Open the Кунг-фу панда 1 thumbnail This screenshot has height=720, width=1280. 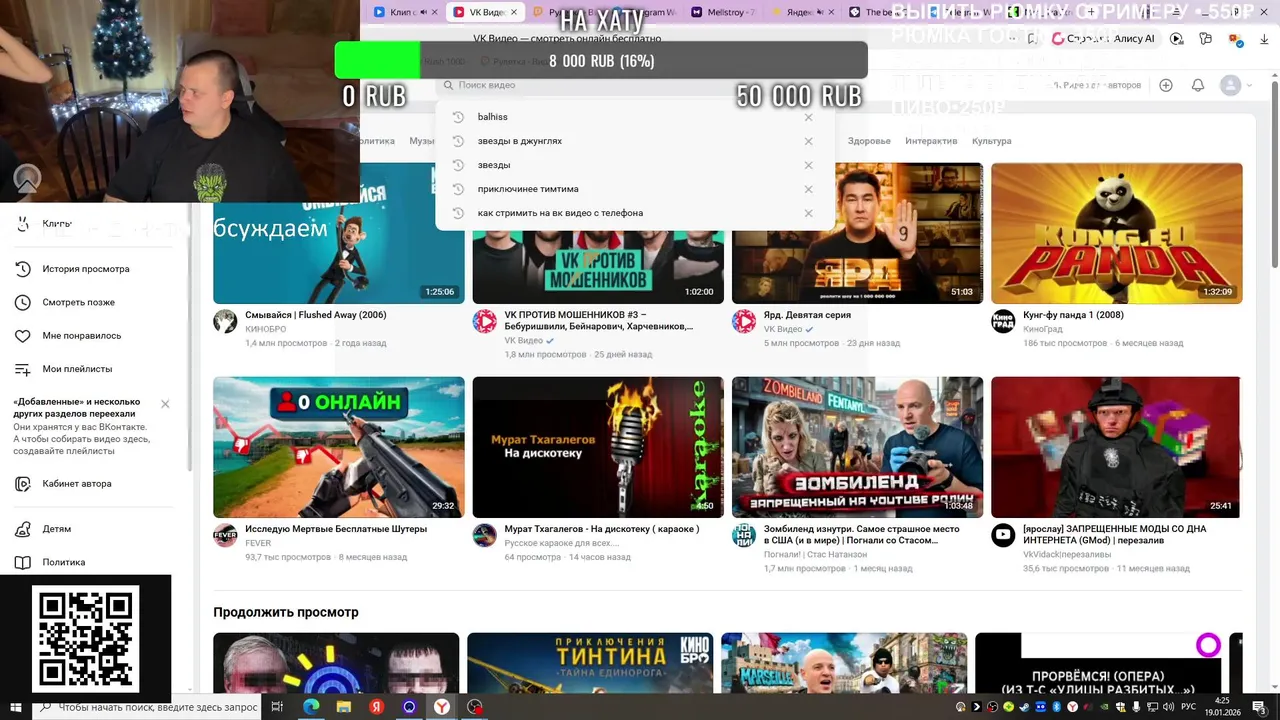coord(1117,233)
